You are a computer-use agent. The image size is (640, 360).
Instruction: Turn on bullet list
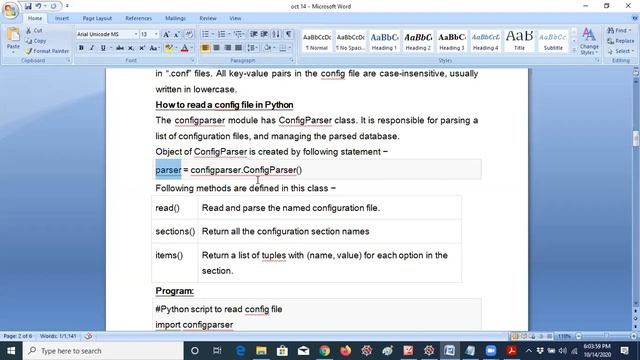[x=205, y=34]
